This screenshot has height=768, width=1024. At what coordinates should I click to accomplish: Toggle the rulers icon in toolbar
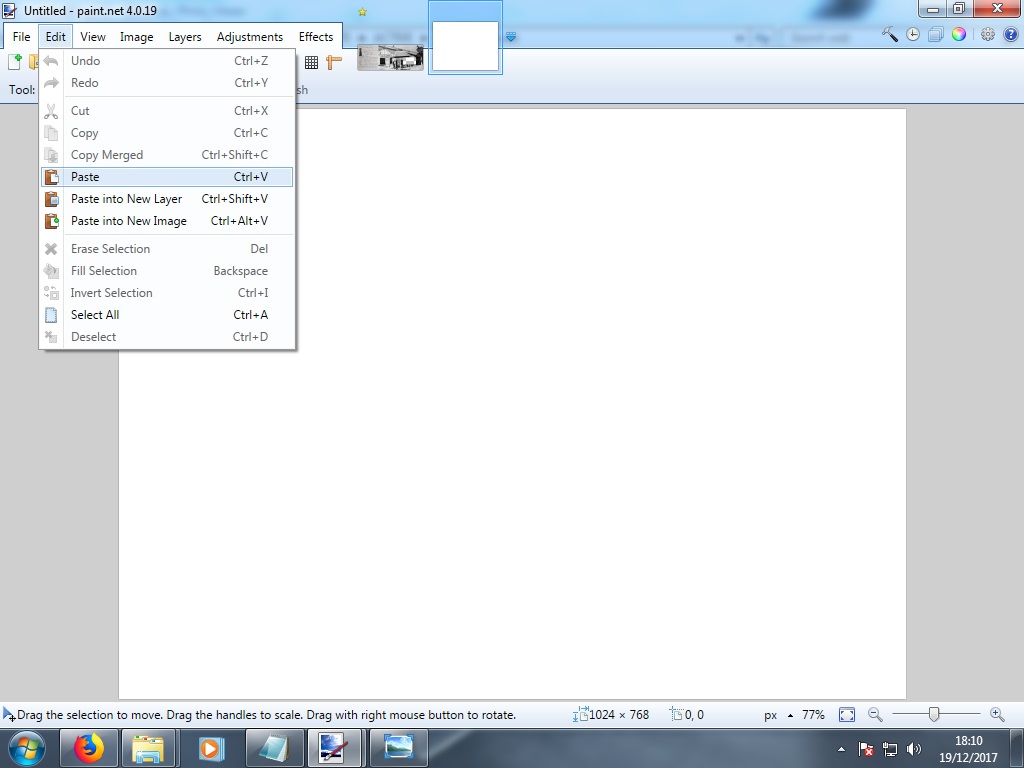334,62
